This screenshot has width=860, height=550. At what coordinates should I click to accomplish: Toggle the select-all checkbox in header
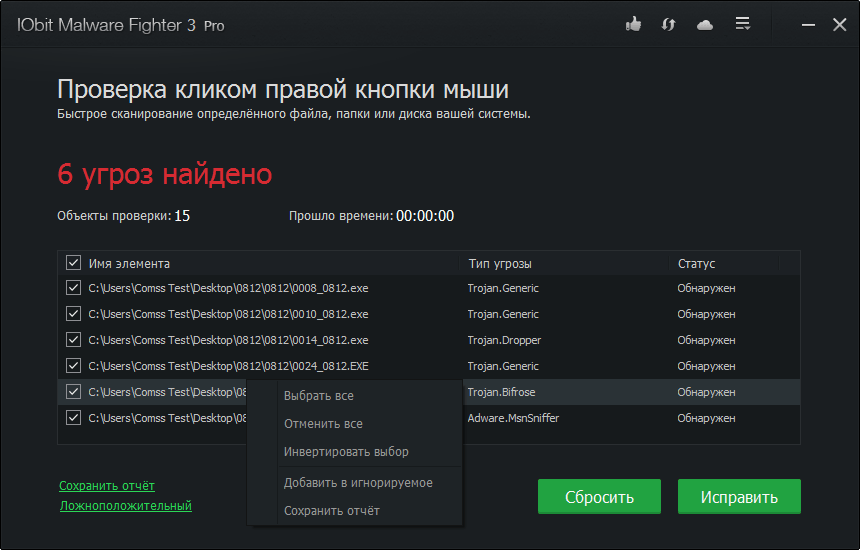coord(73,263)
